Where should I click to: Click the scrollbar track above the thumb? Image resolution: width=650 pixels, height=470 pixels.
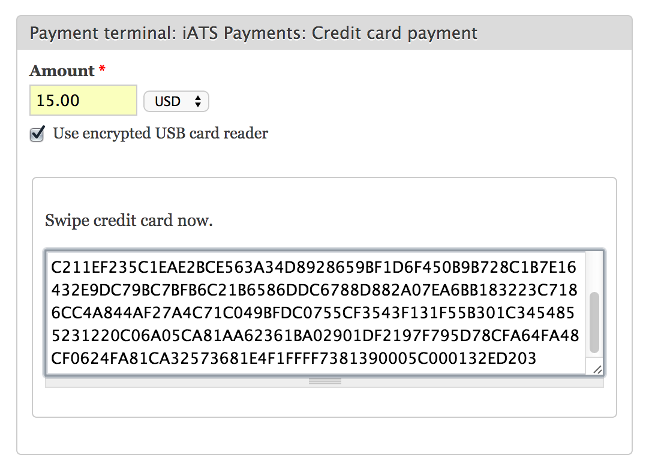(594, 271)
